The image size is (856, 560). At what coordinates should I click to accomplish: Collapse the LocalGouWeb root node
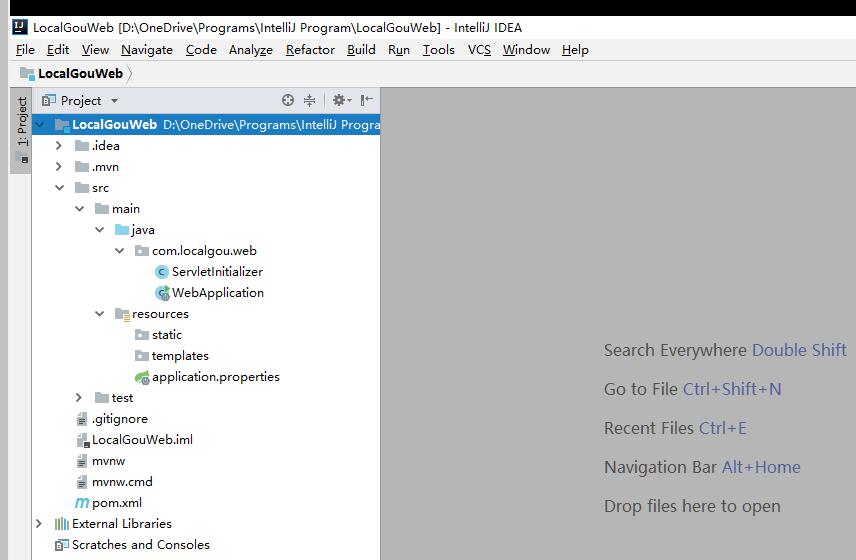coord(40,125)
